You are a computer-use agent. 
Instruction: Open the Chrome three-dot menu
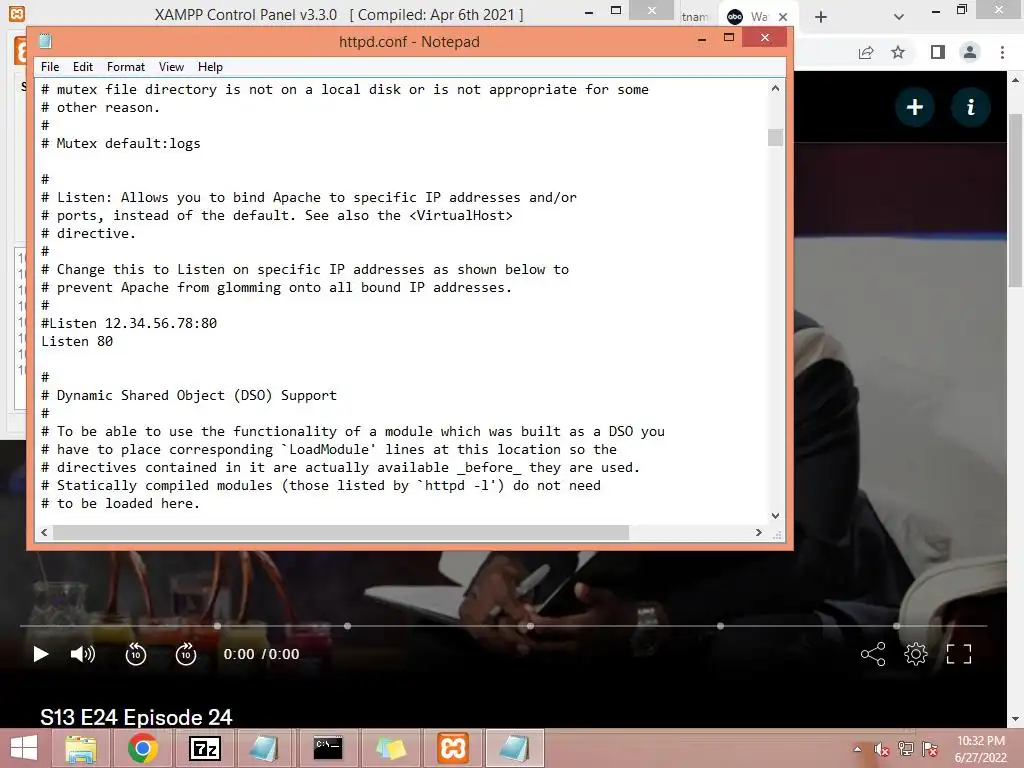[1002, 52]
